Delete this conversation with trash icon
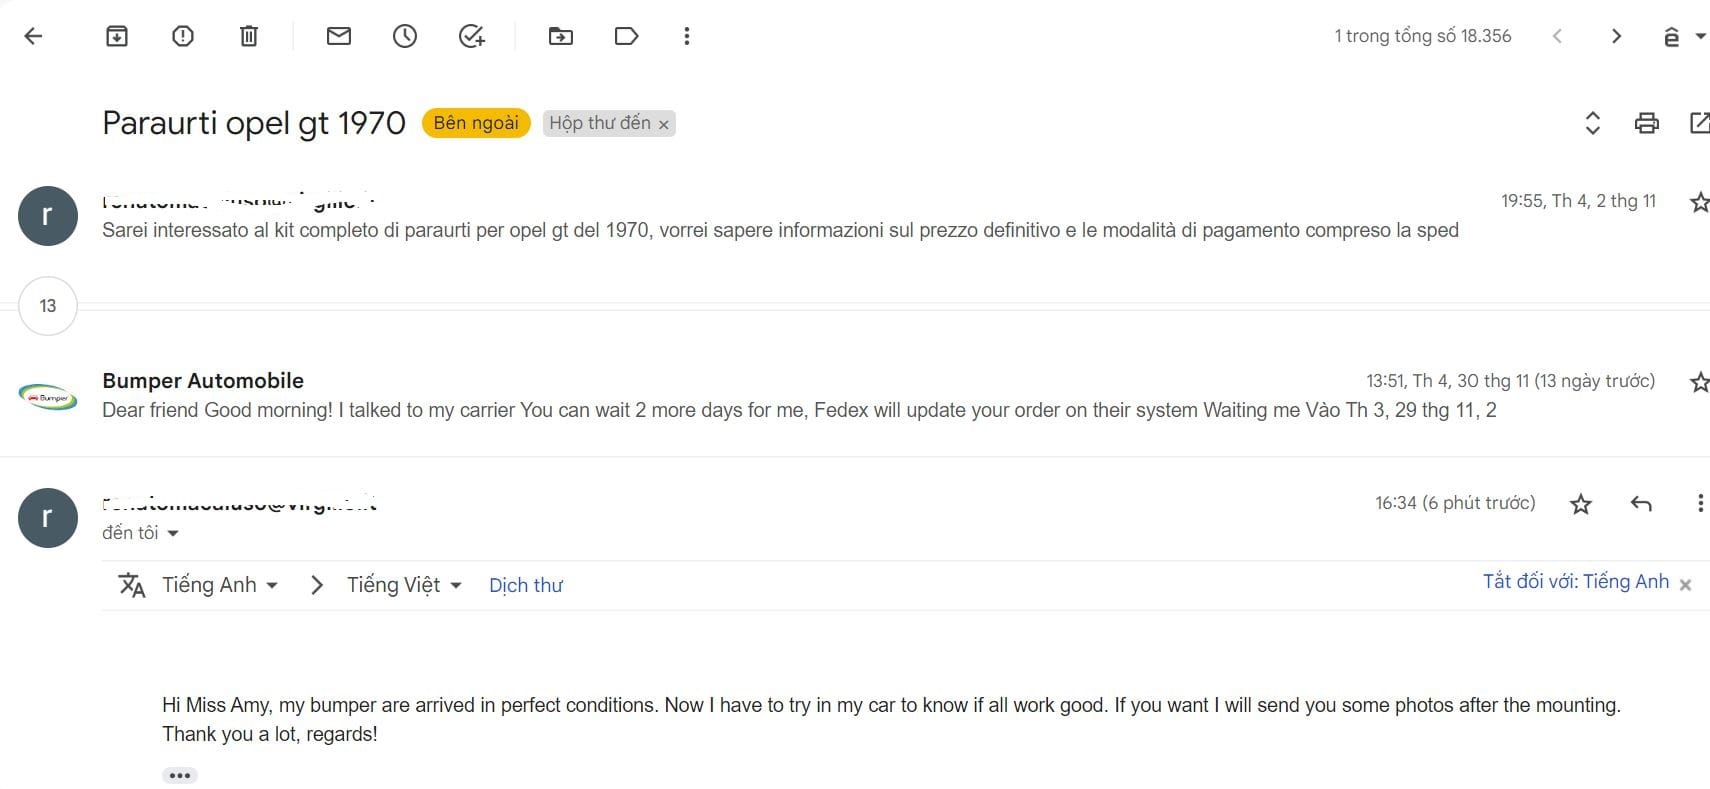 (x=249, y=37)
